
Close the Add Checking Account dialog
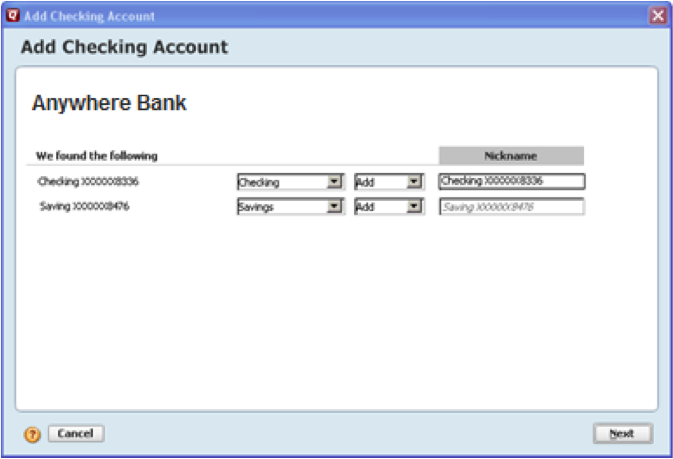coord(658,16)
